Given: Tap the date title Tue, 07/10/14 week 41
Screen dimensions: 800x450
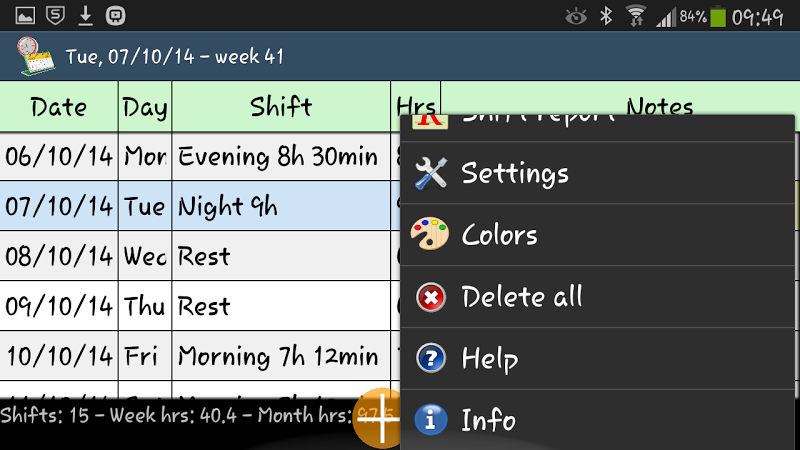Looking at the screenshot, I should (x=174, y=57).
